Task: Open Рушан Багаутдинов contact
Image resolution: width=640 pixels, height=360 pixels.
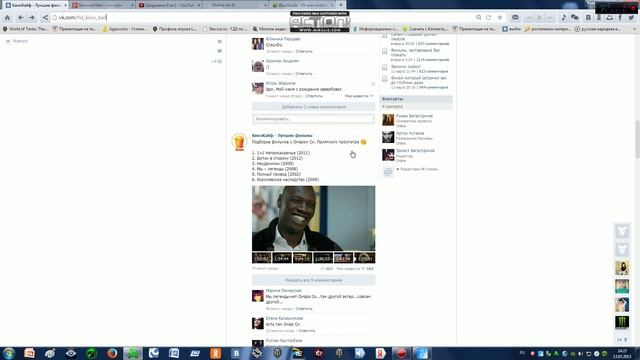Action: coord(414,116)
